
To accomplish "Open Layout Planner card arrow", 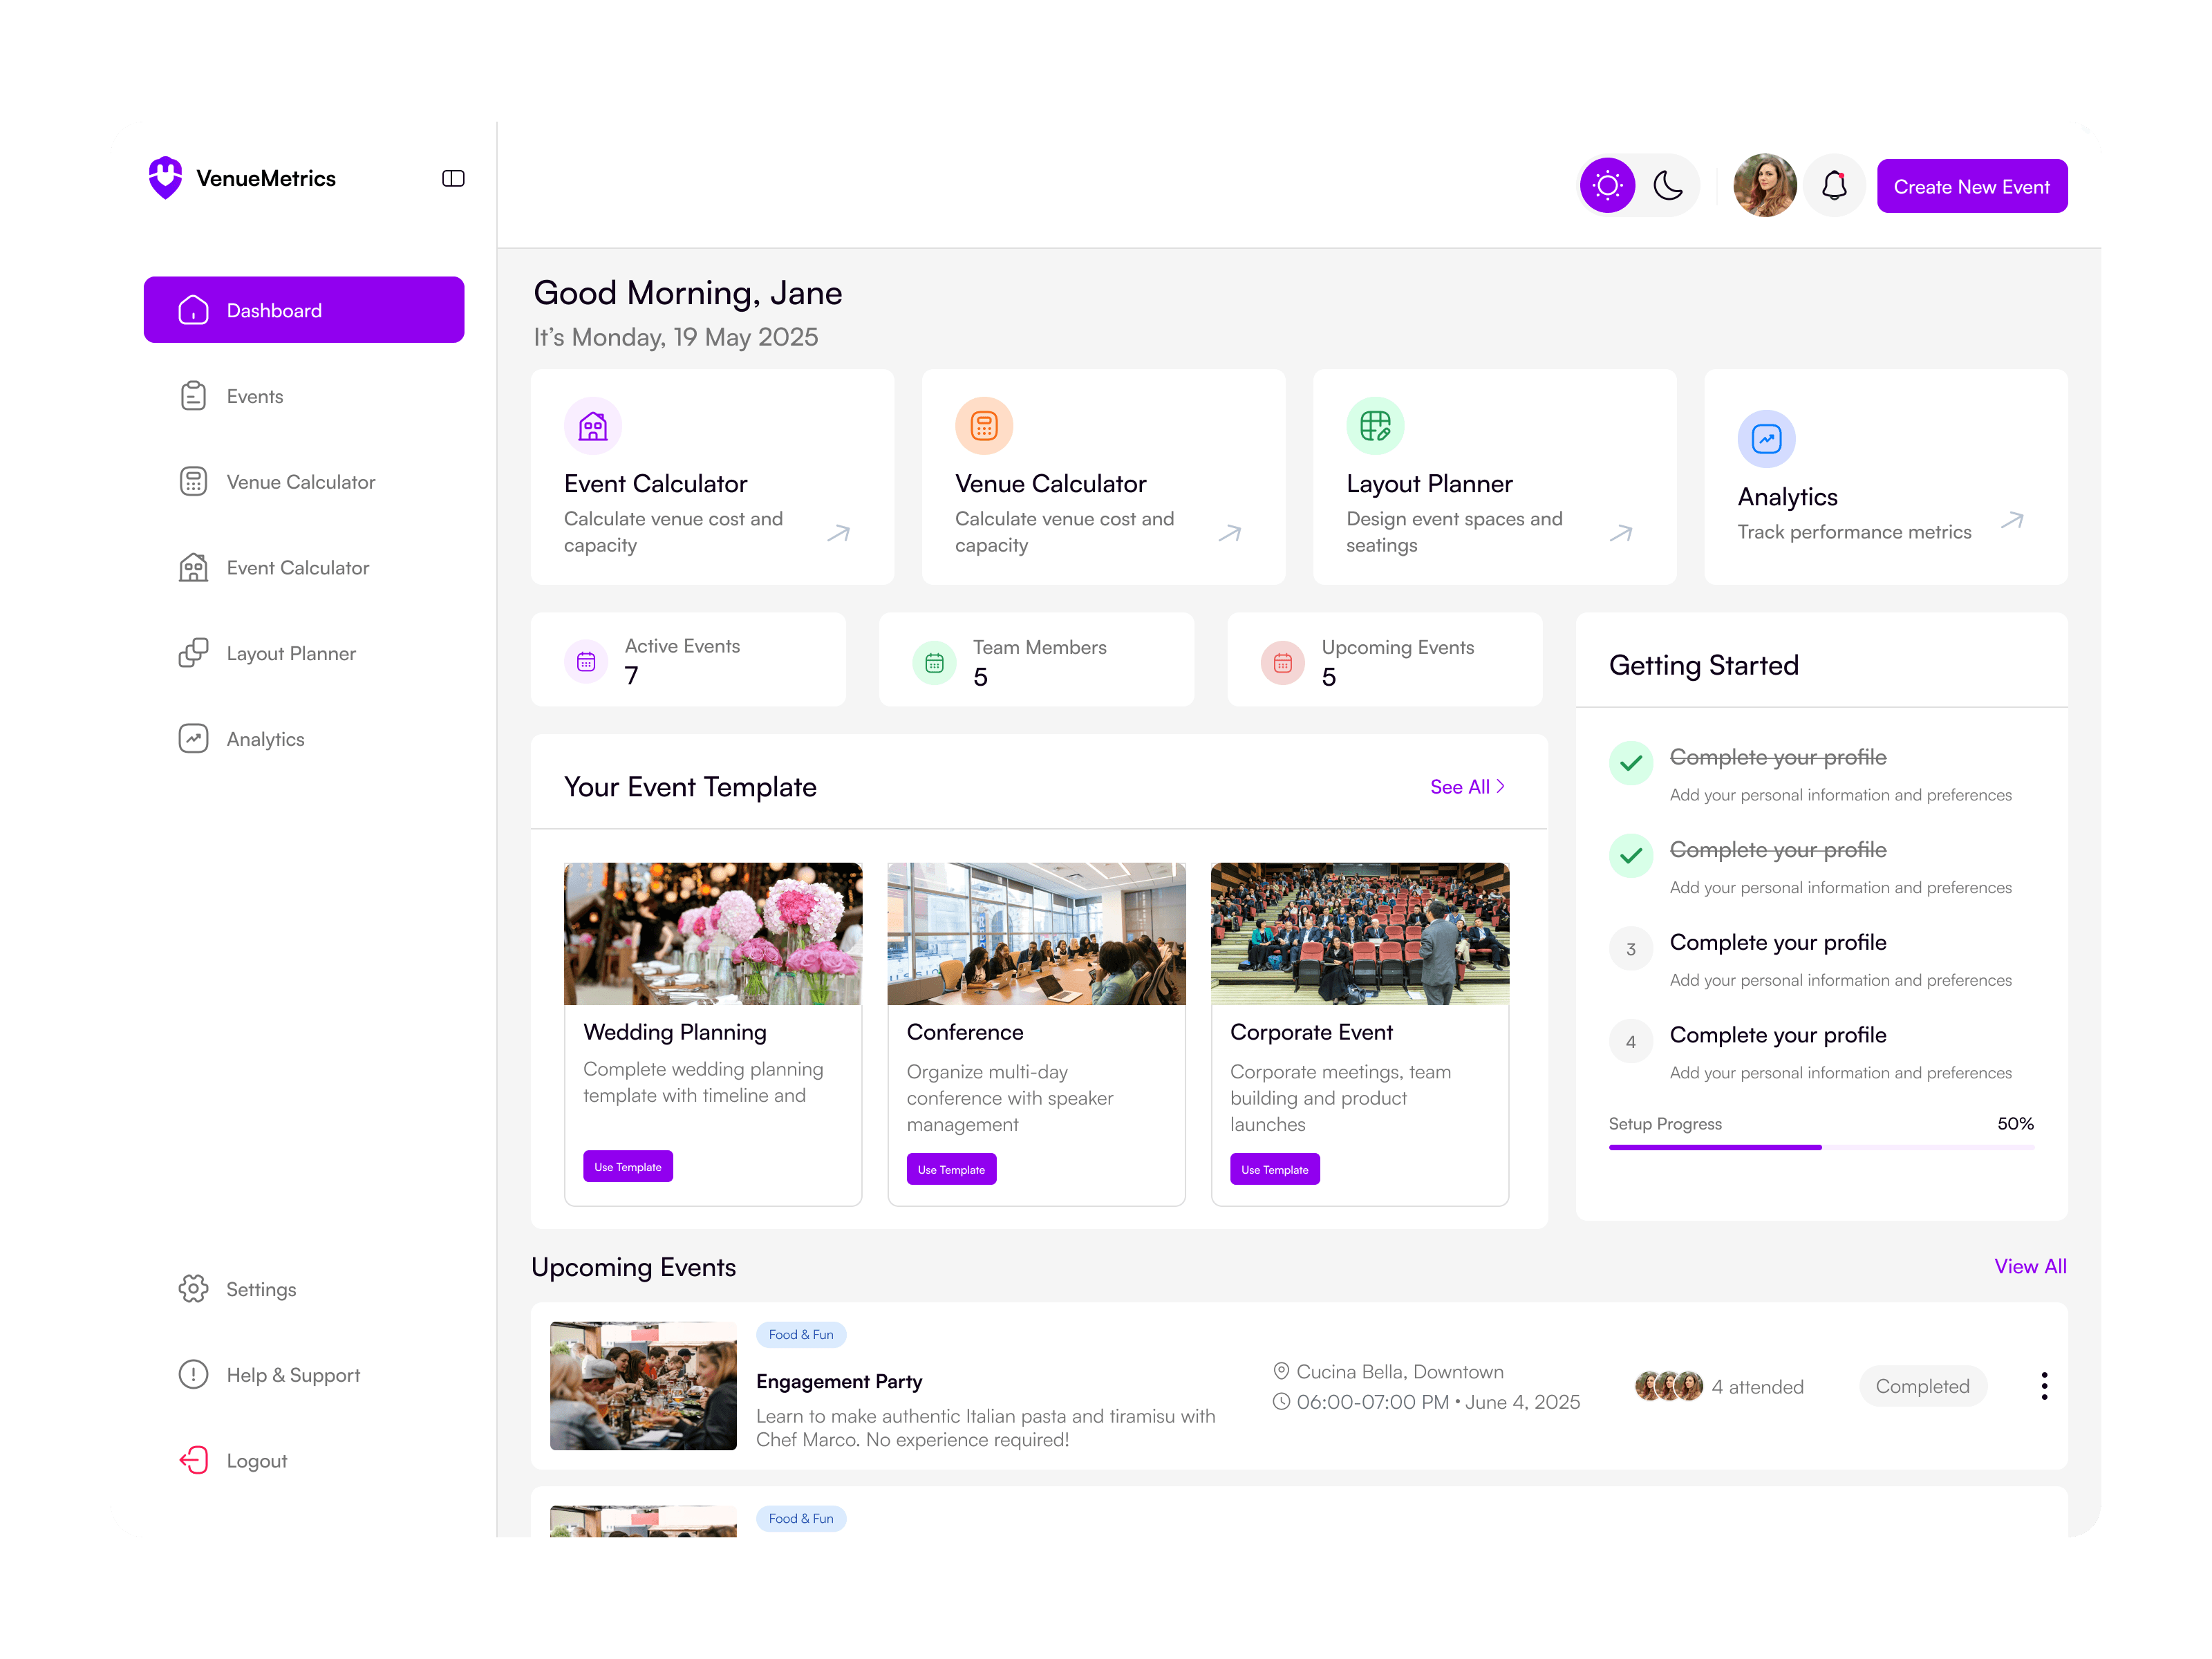I will coord(1620,533).
